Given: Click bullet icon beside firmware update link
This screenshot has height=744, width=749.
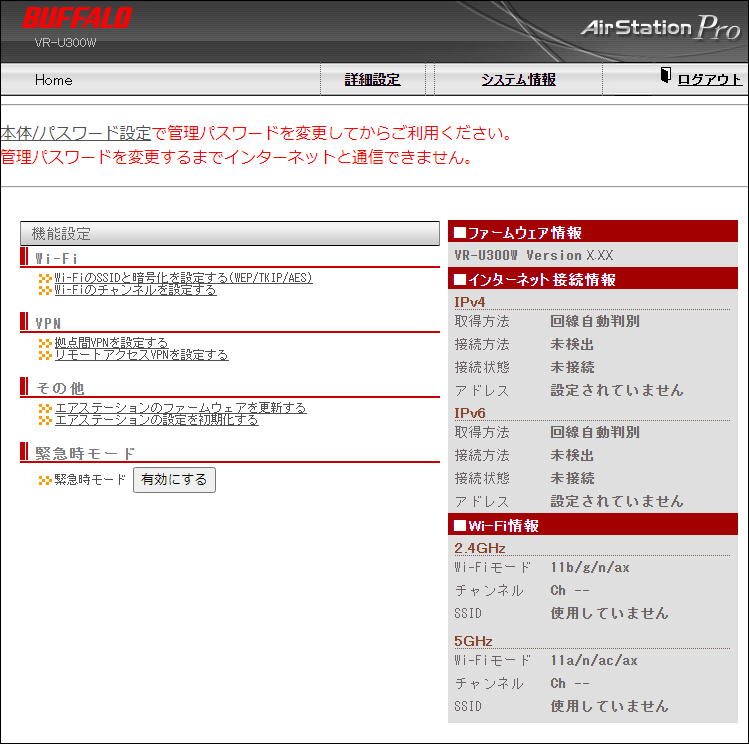Looking at the screenshot, I should tap(44, 408).
